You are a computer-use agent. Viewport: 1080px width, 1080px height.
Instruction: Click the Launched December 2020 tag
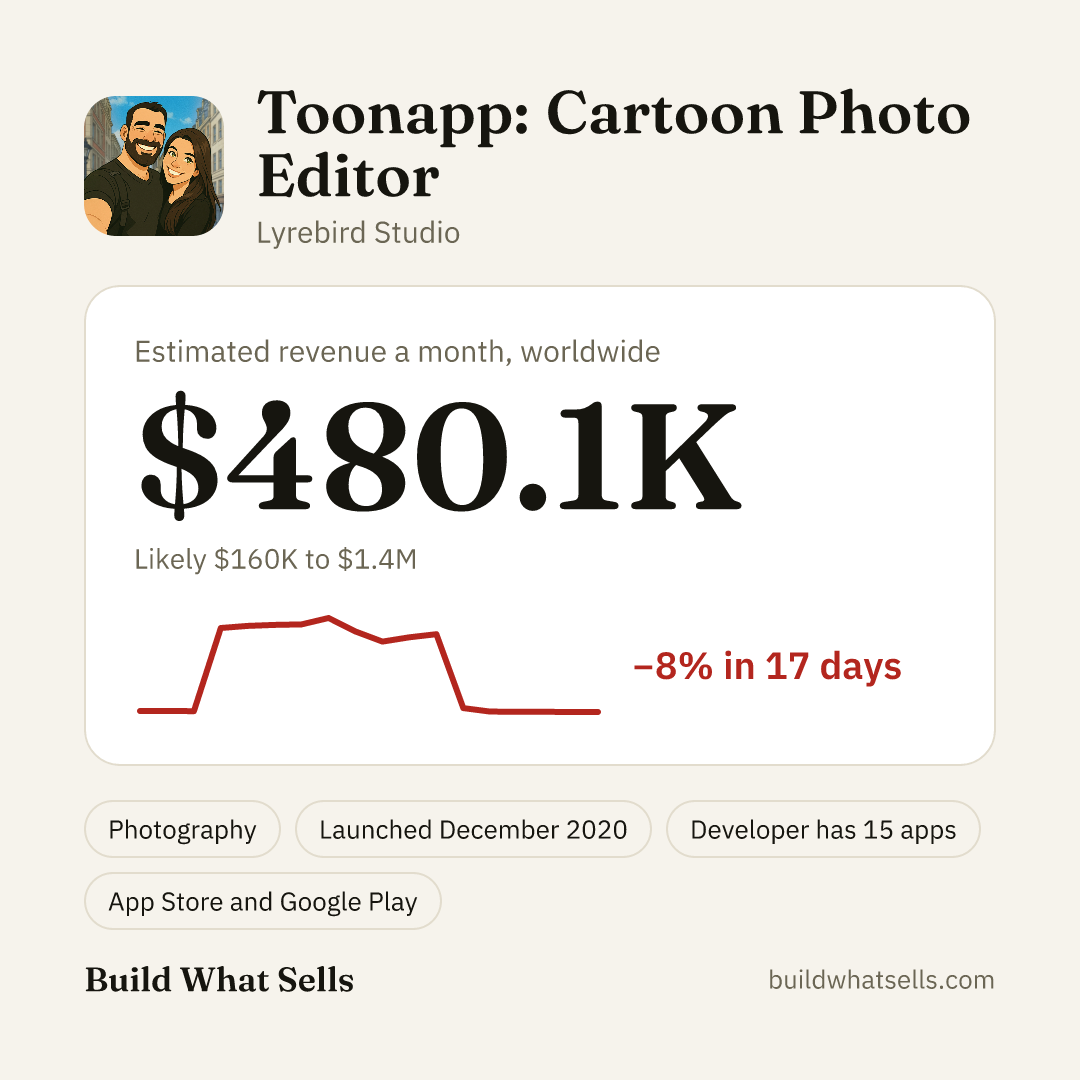pyautogui.click(x=473, y=829)
